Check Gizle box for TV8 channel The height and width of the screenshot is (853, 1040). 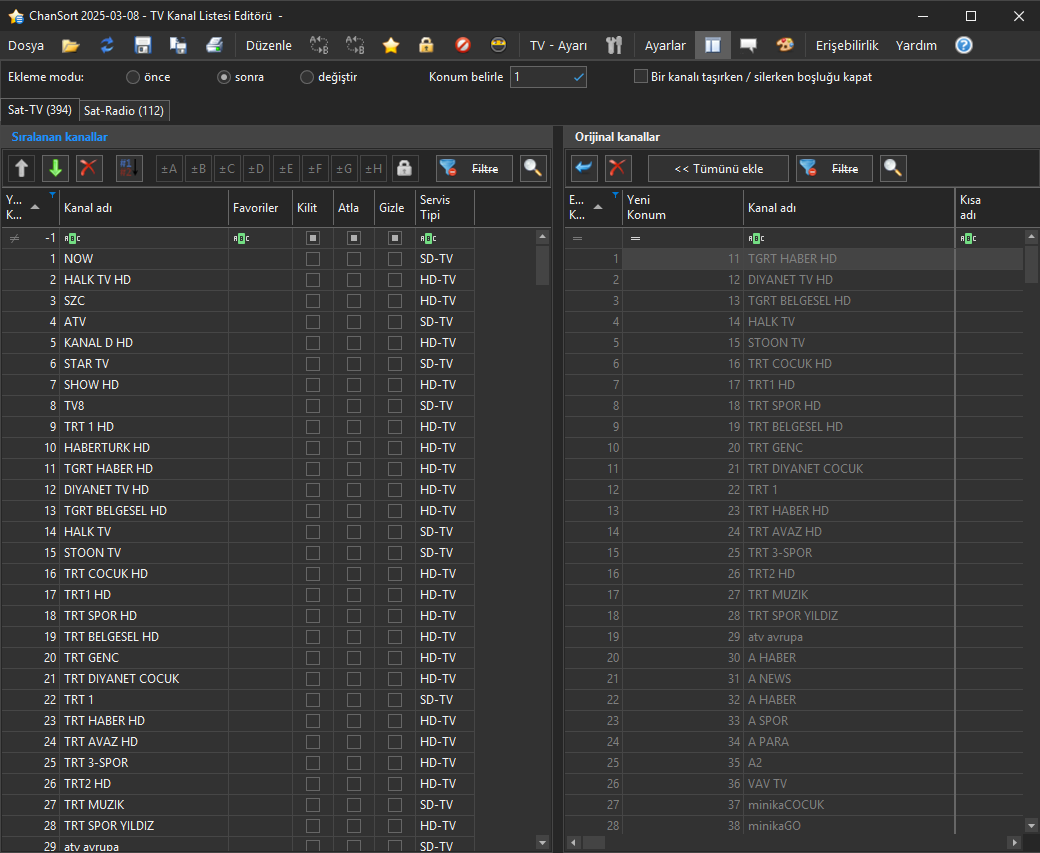pos(395,406)
